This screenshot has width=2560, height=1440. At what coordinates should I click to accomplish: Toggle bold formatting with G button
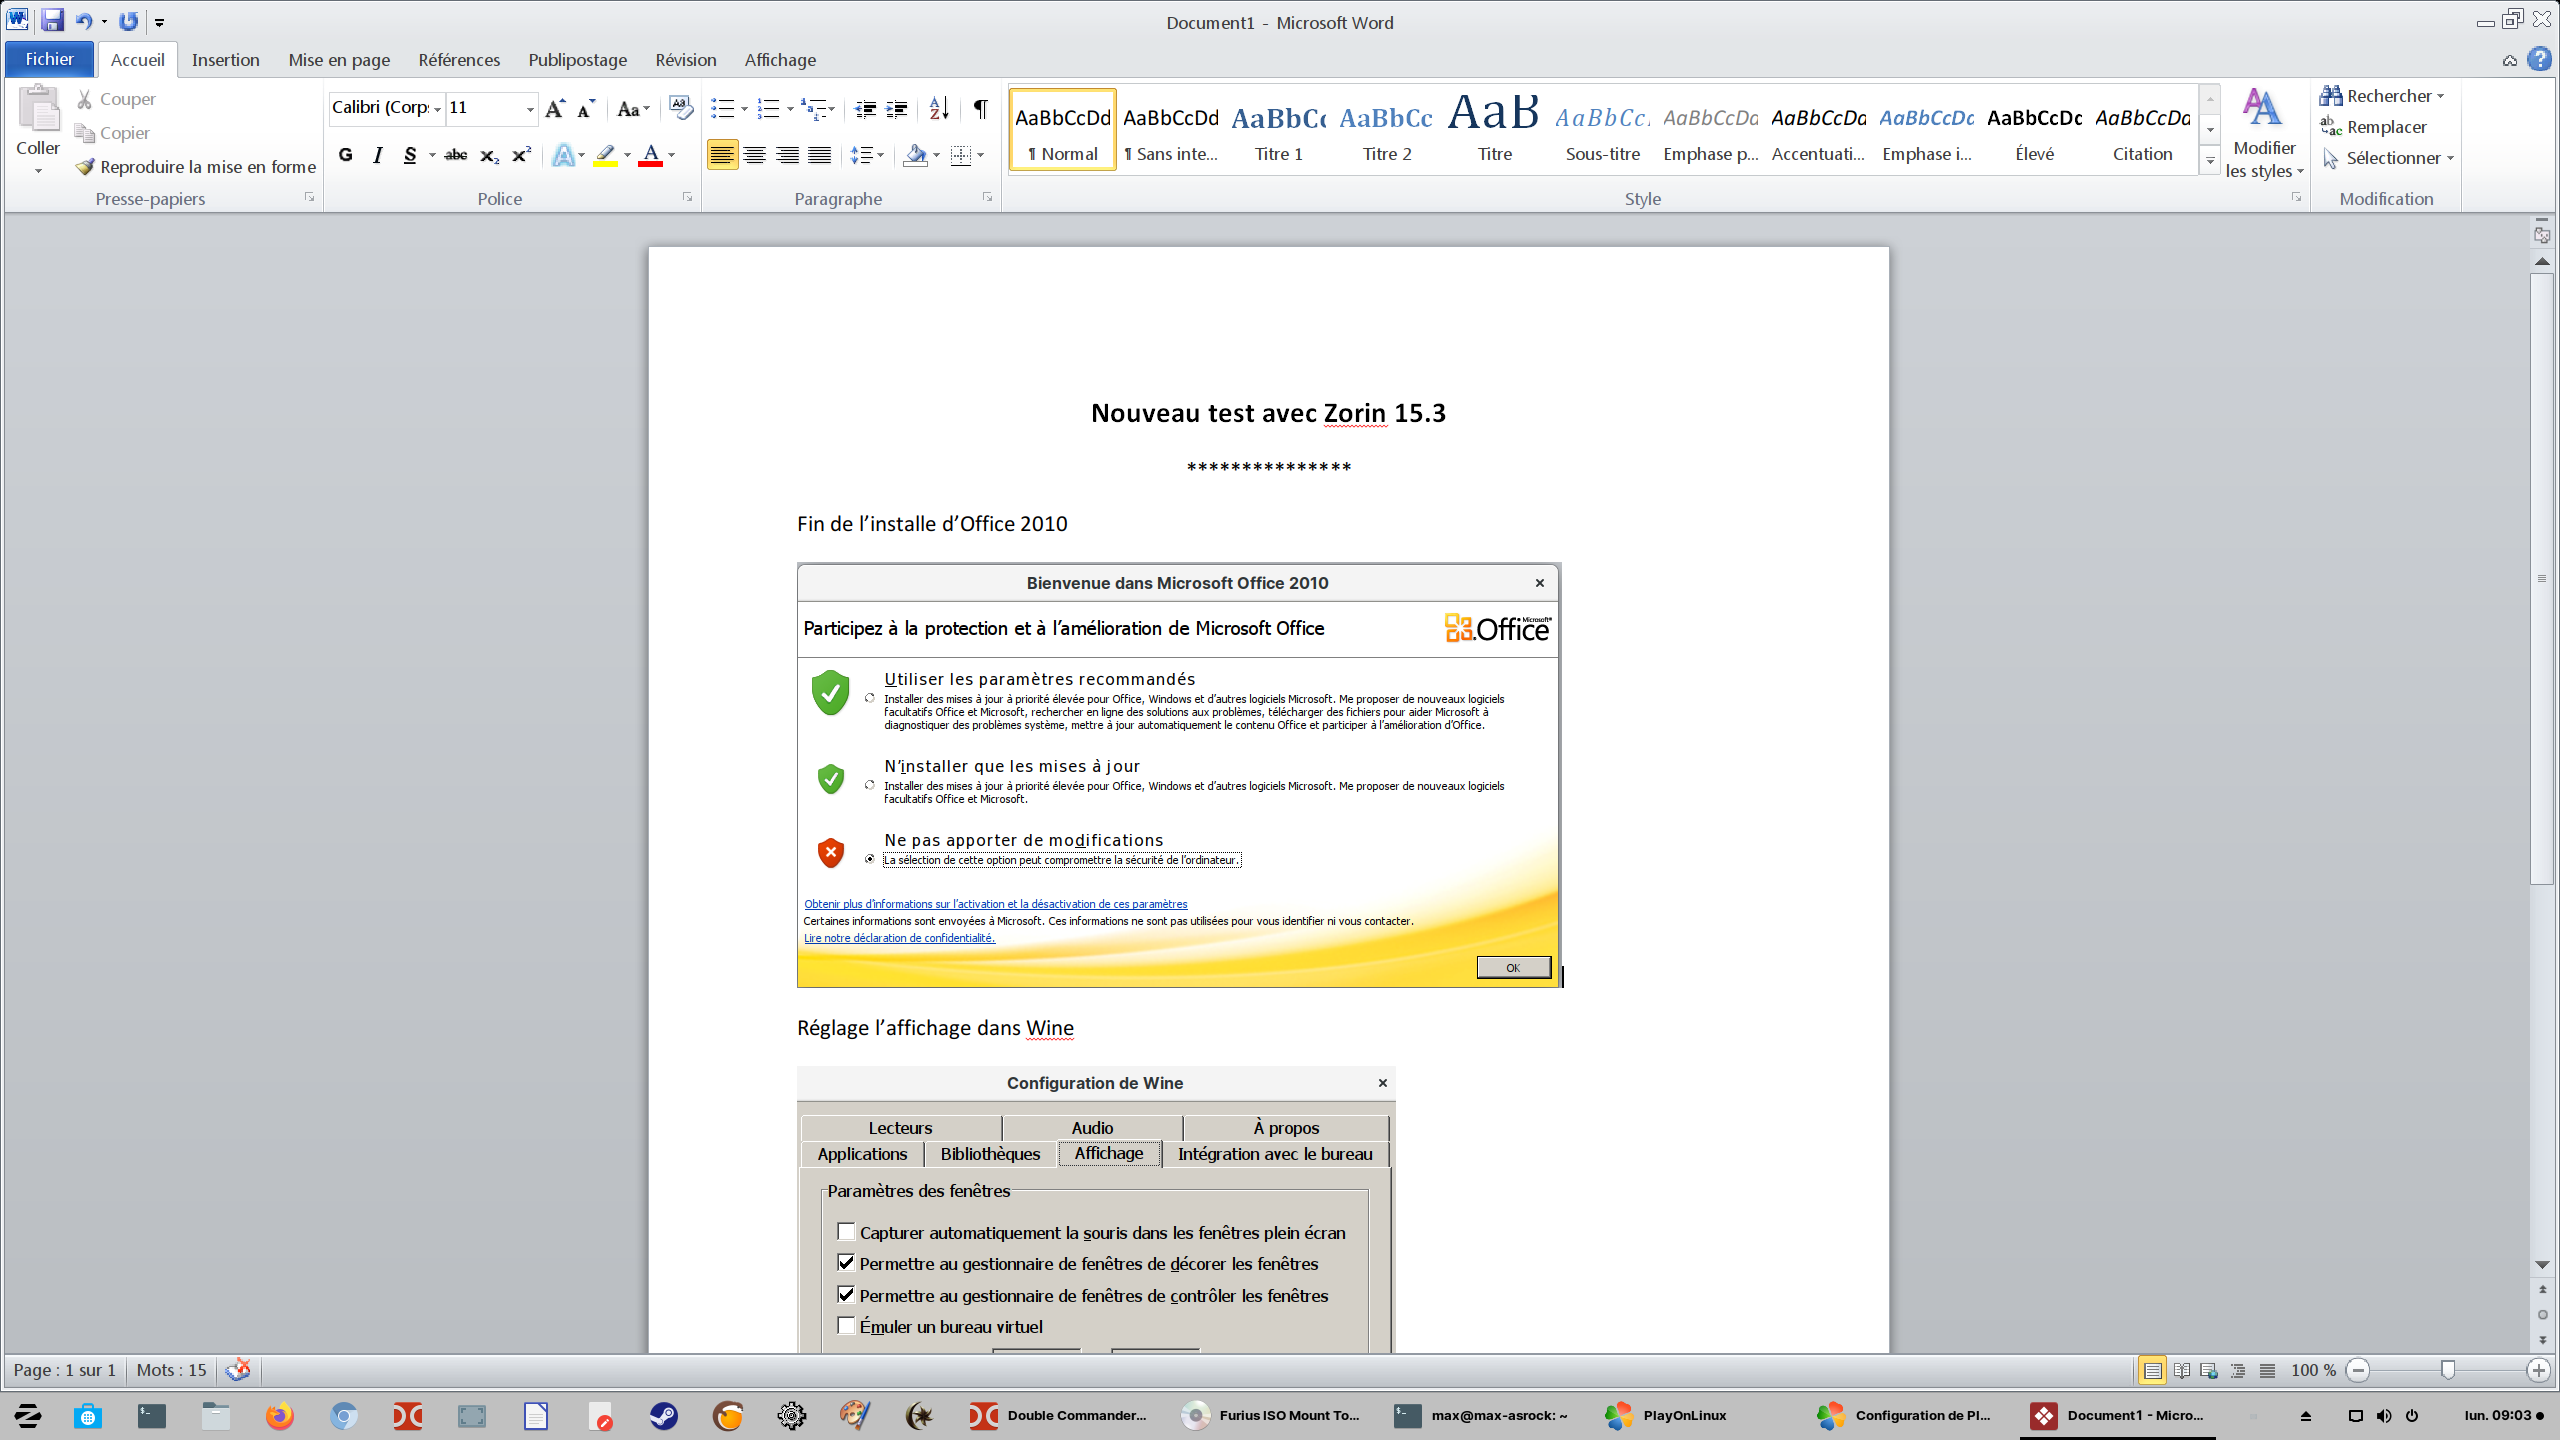(x=346, y=155)
